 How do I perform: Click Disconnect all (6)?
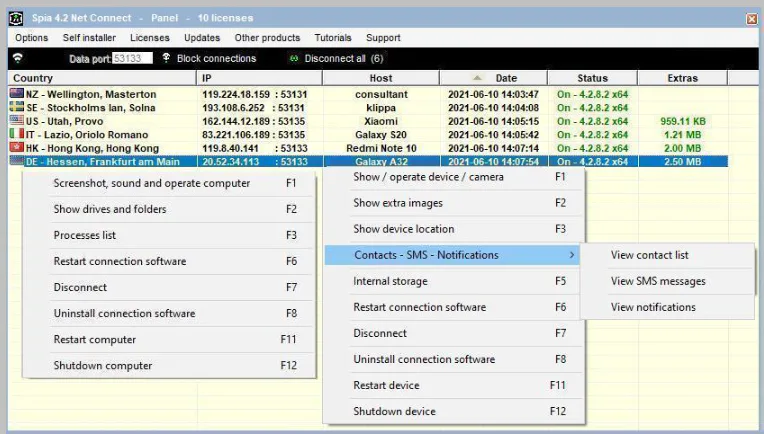pos(344,58)
